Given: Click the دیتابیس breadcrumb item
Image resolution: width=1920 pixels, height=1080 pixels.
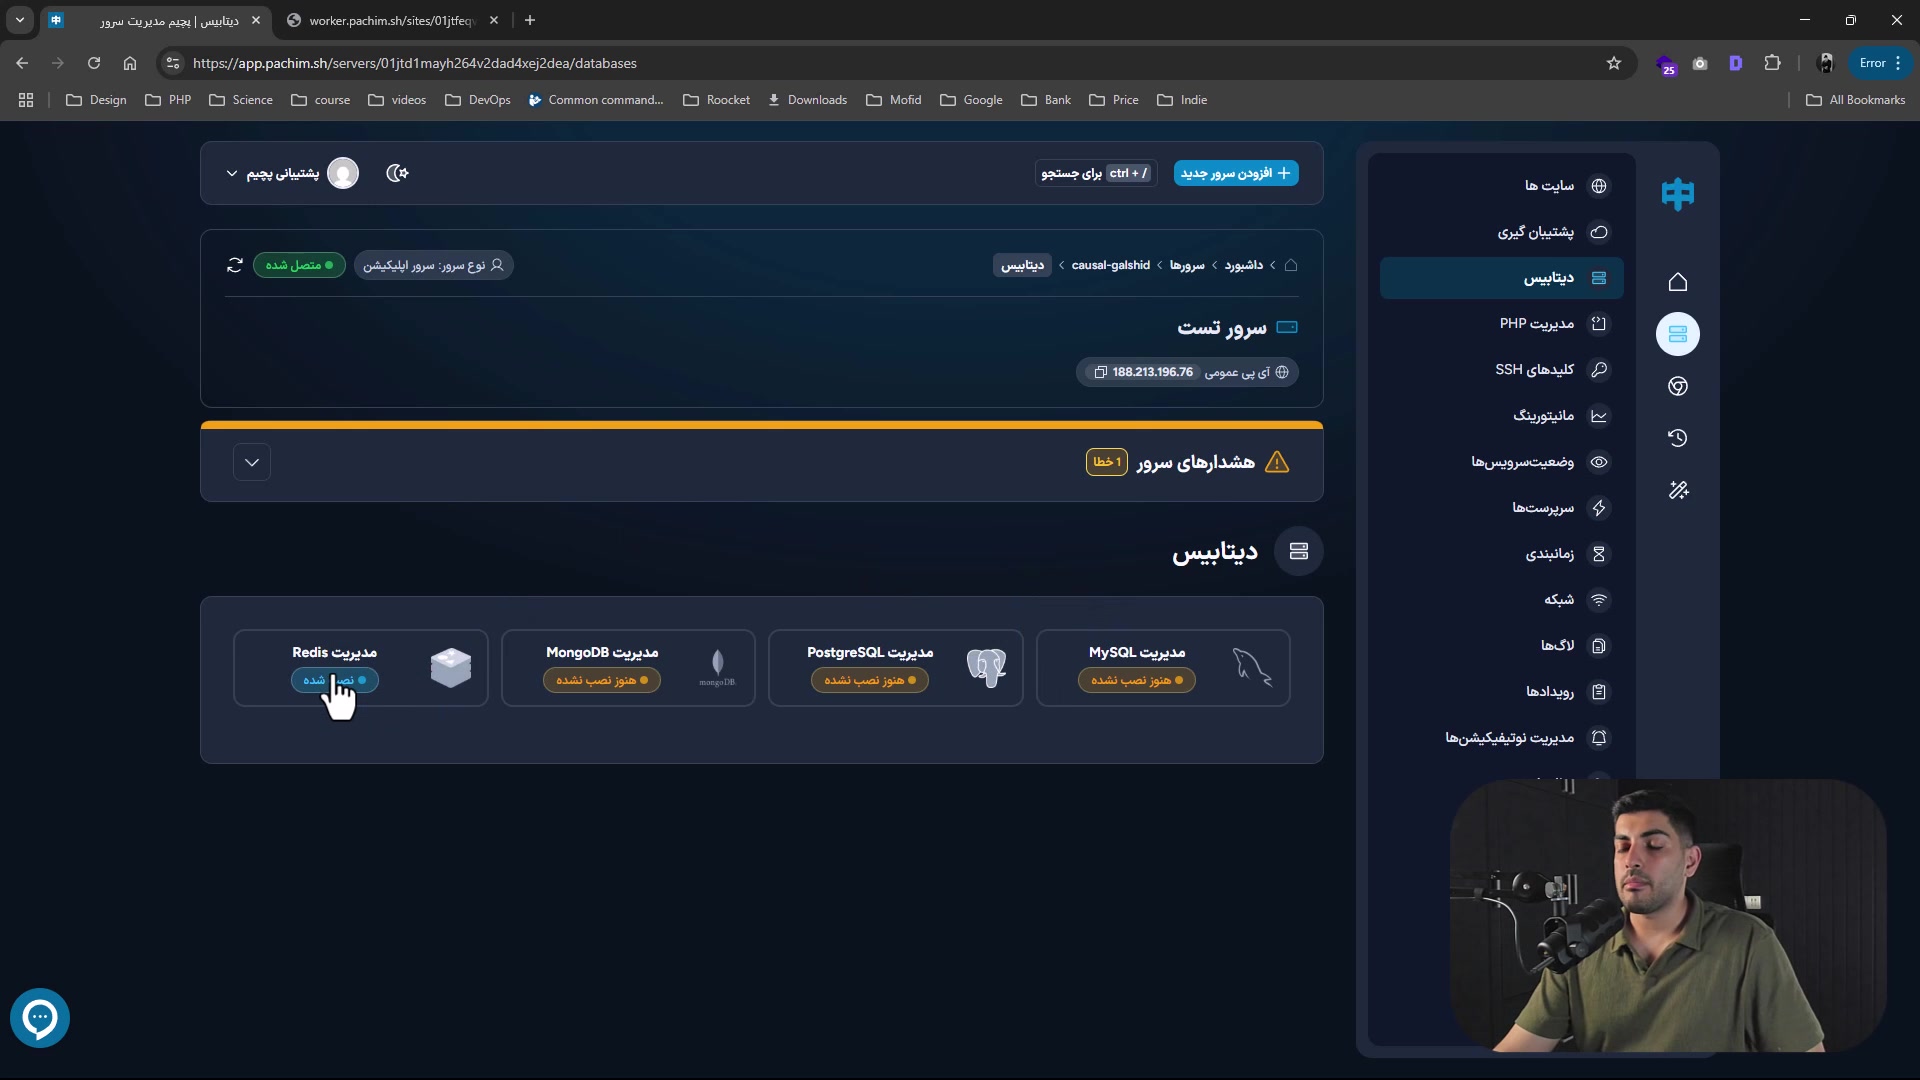Looking at the screenshot, I should [1022, 265].
